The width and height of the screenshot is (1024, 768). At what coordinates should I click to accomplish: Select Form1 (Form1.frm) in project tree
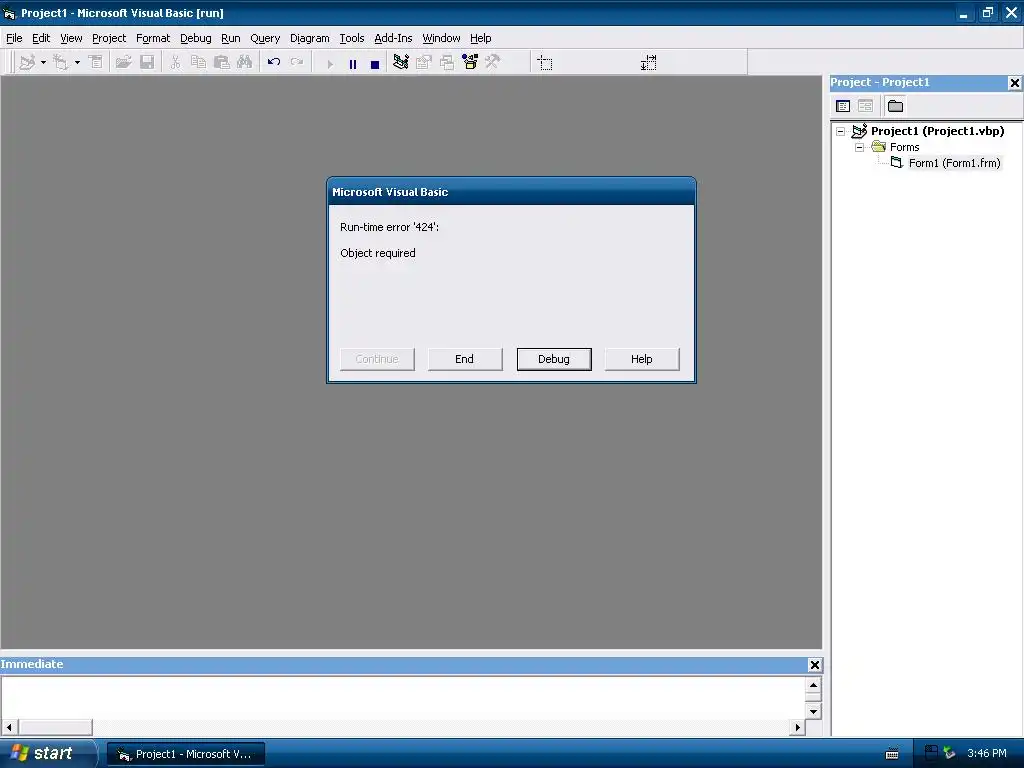(x=954, y=163)
